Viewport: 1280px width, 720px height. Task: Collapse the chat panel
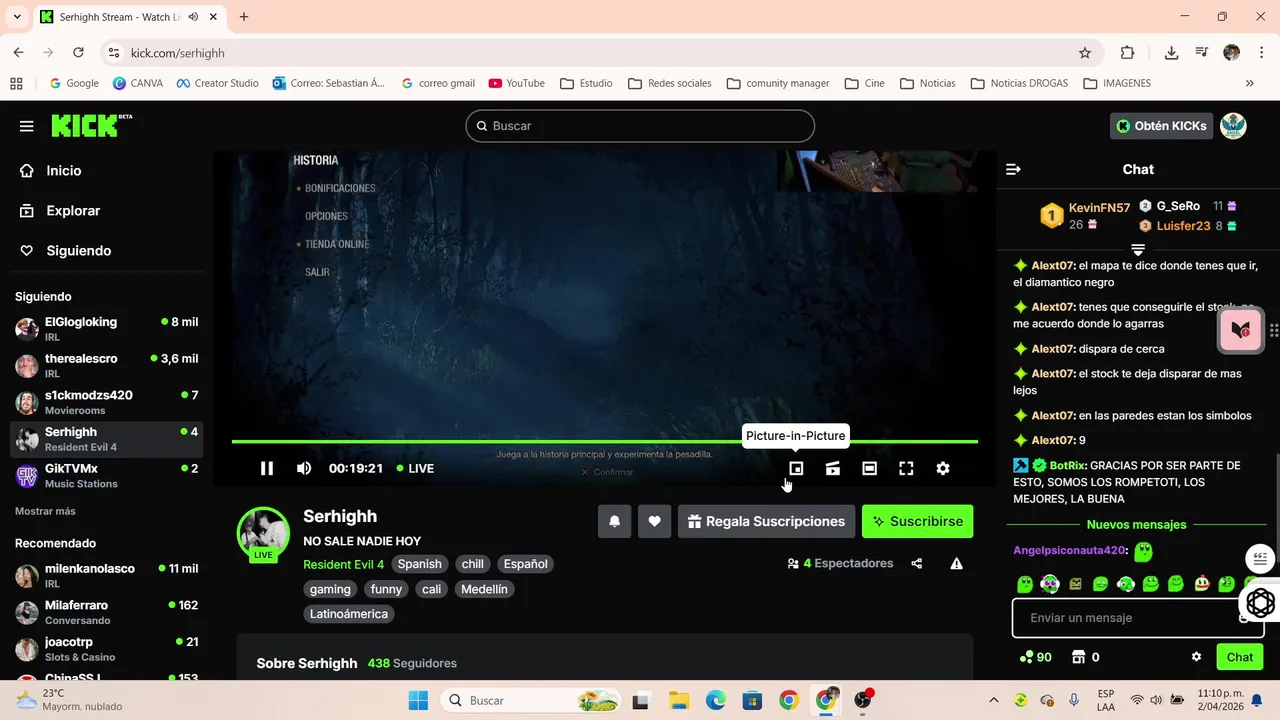click(1013, 169)
